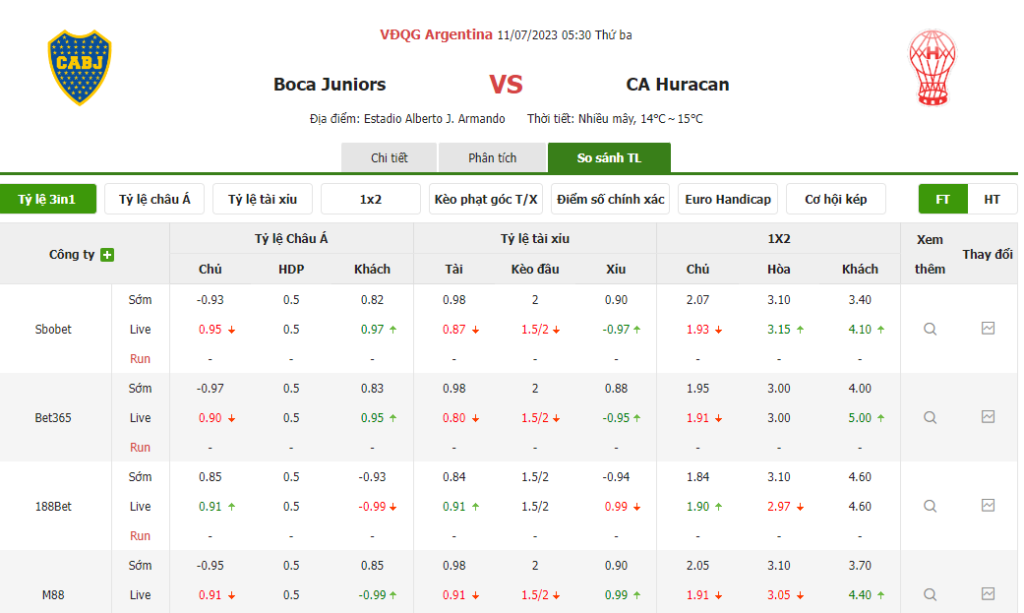The height and width of the screenshot is (613, 1024).
Task: Open Sbobet magnifier view-more icon
Action: pos(930,329)
